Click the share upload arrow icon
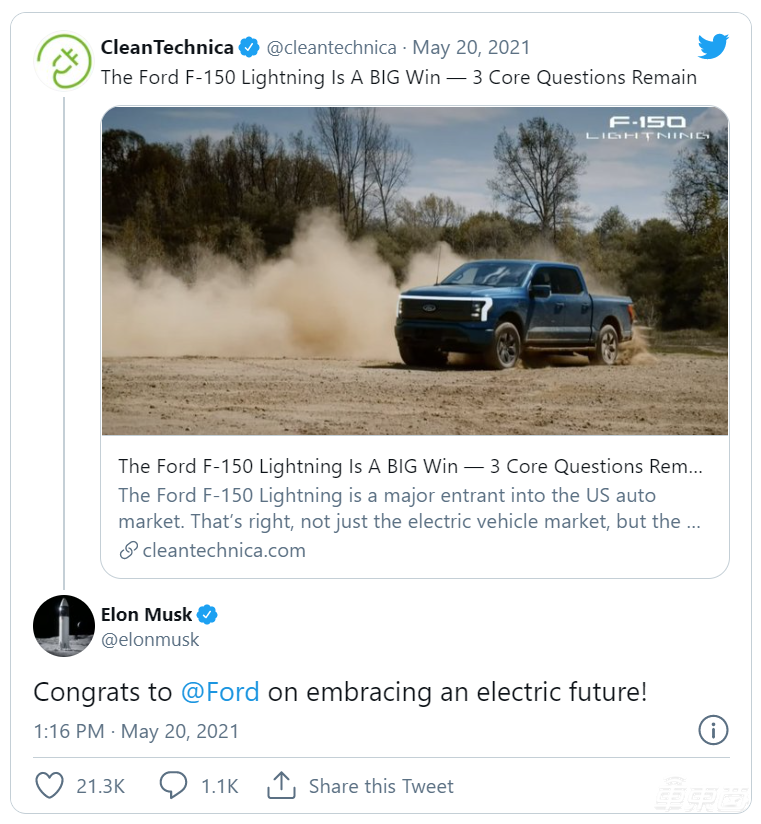 [x=281, y=786]
